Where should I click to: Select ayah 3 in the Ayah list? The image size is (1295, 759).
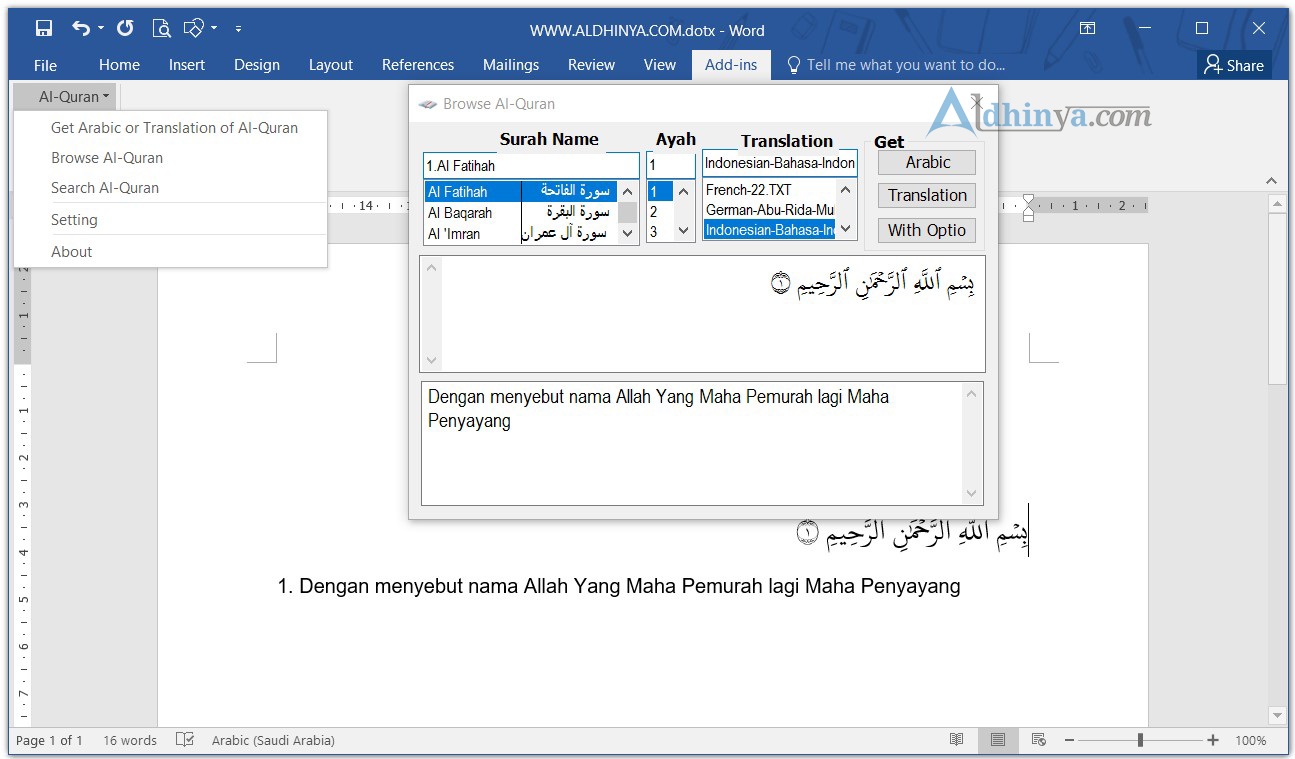click(x=660, y=233)
